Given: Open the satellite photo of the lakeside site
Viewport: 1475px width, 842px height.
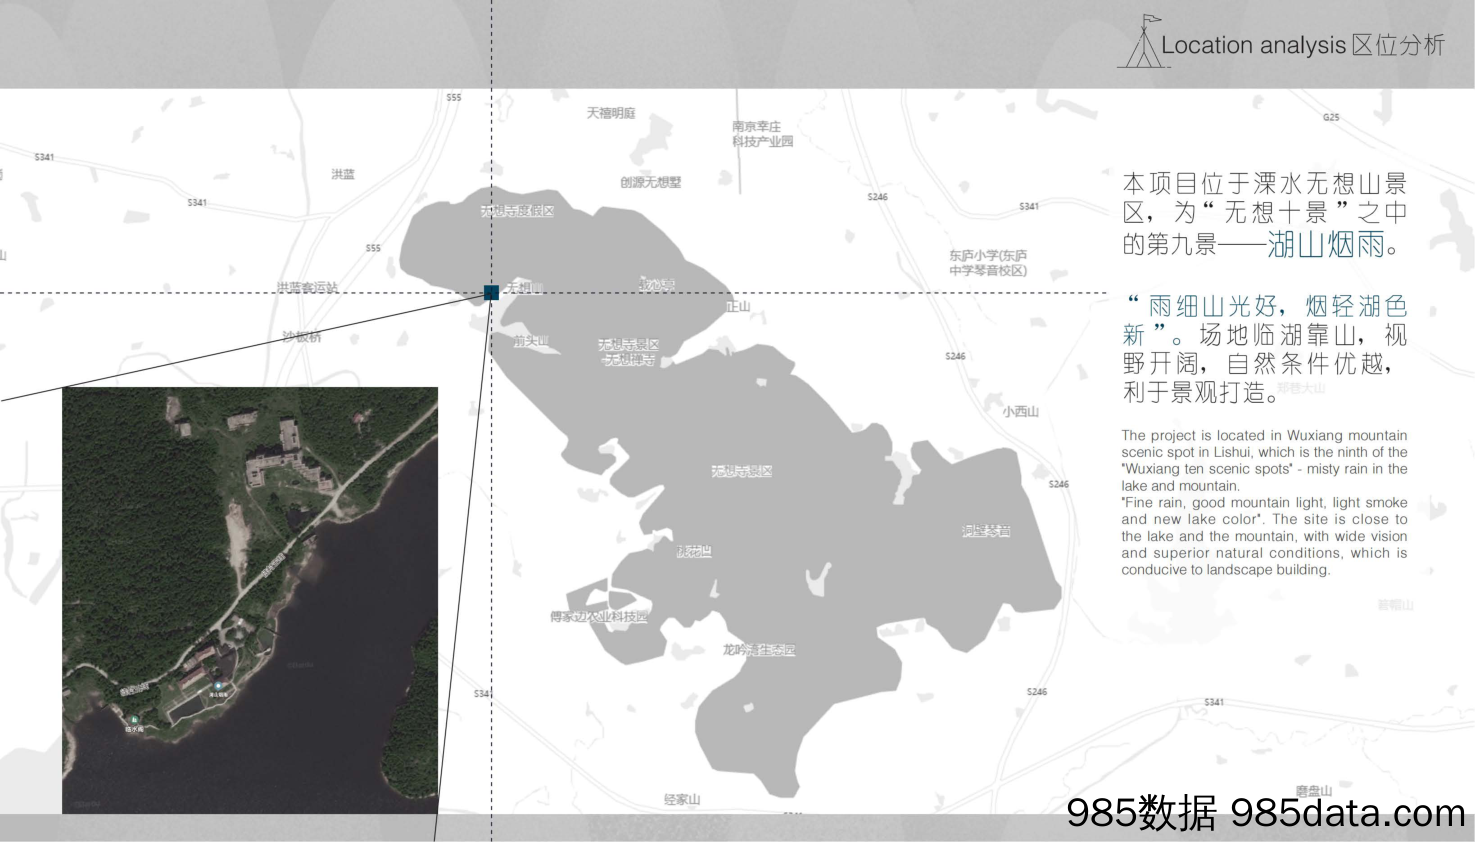Looking at the screenshot, I should click(250, 600).
